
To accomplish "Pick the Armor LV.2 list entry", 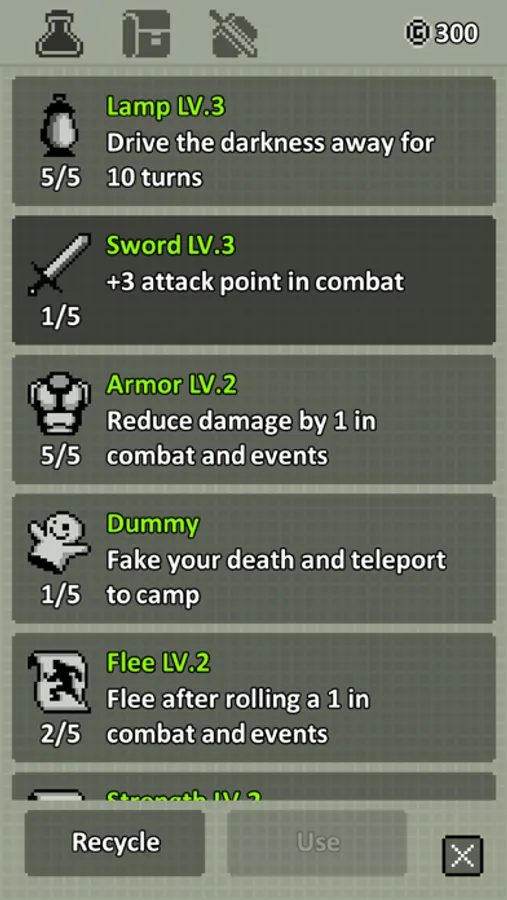I will (x=254, y=420).
